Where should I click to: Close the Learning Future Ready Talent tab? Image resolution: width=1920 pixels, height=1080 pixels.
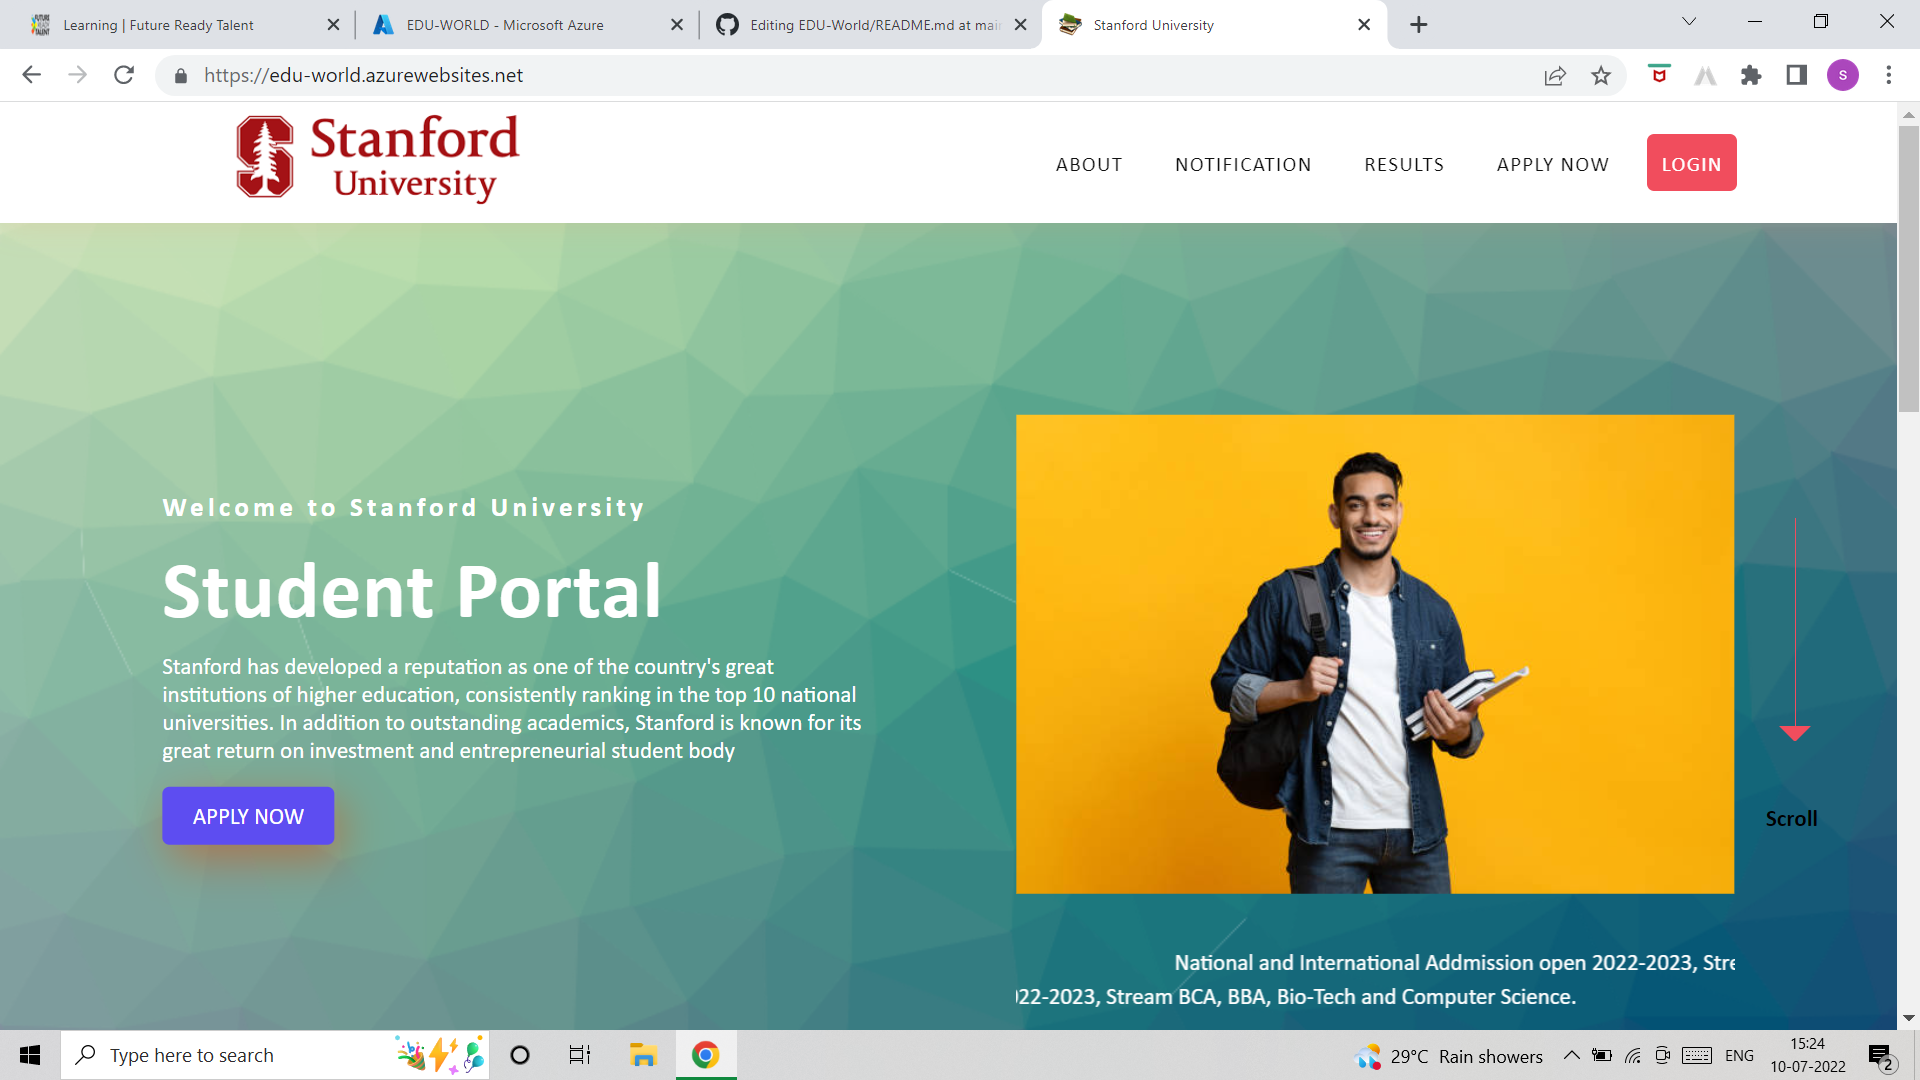334,25
